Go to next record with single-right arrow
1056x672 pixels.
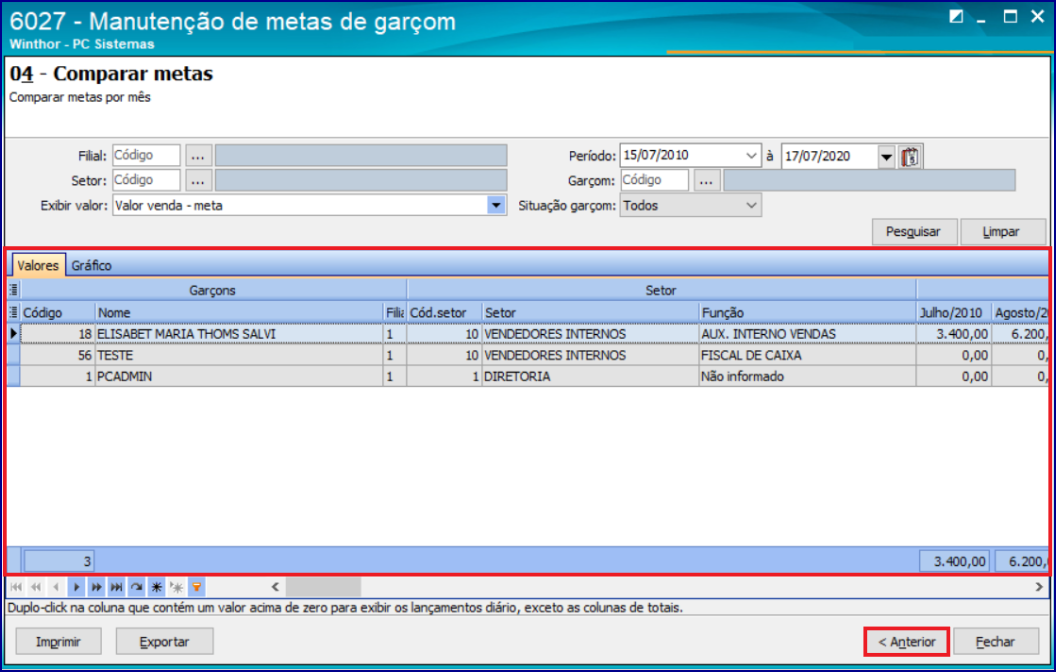click(76, 587)
